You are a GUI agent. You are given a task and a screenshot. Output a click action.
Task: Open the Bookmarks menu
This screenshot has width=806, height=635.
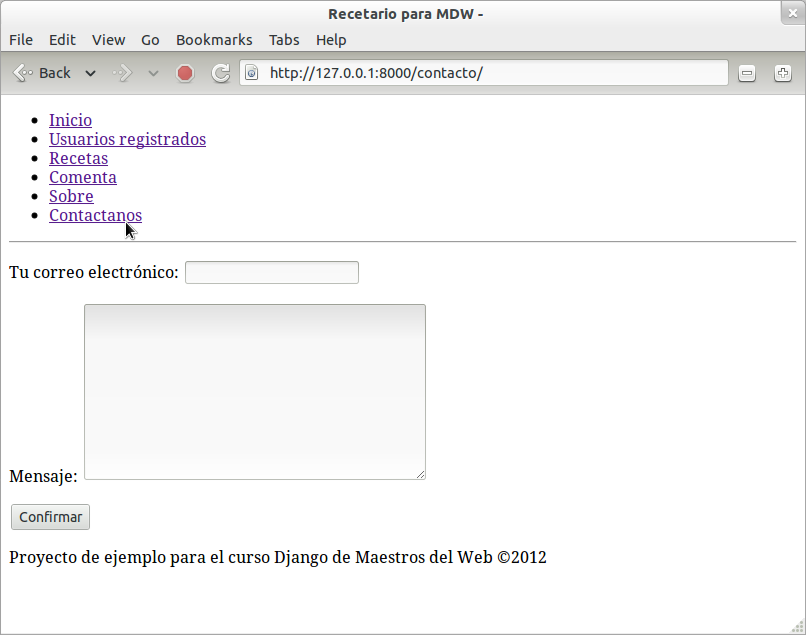[214, 40]
